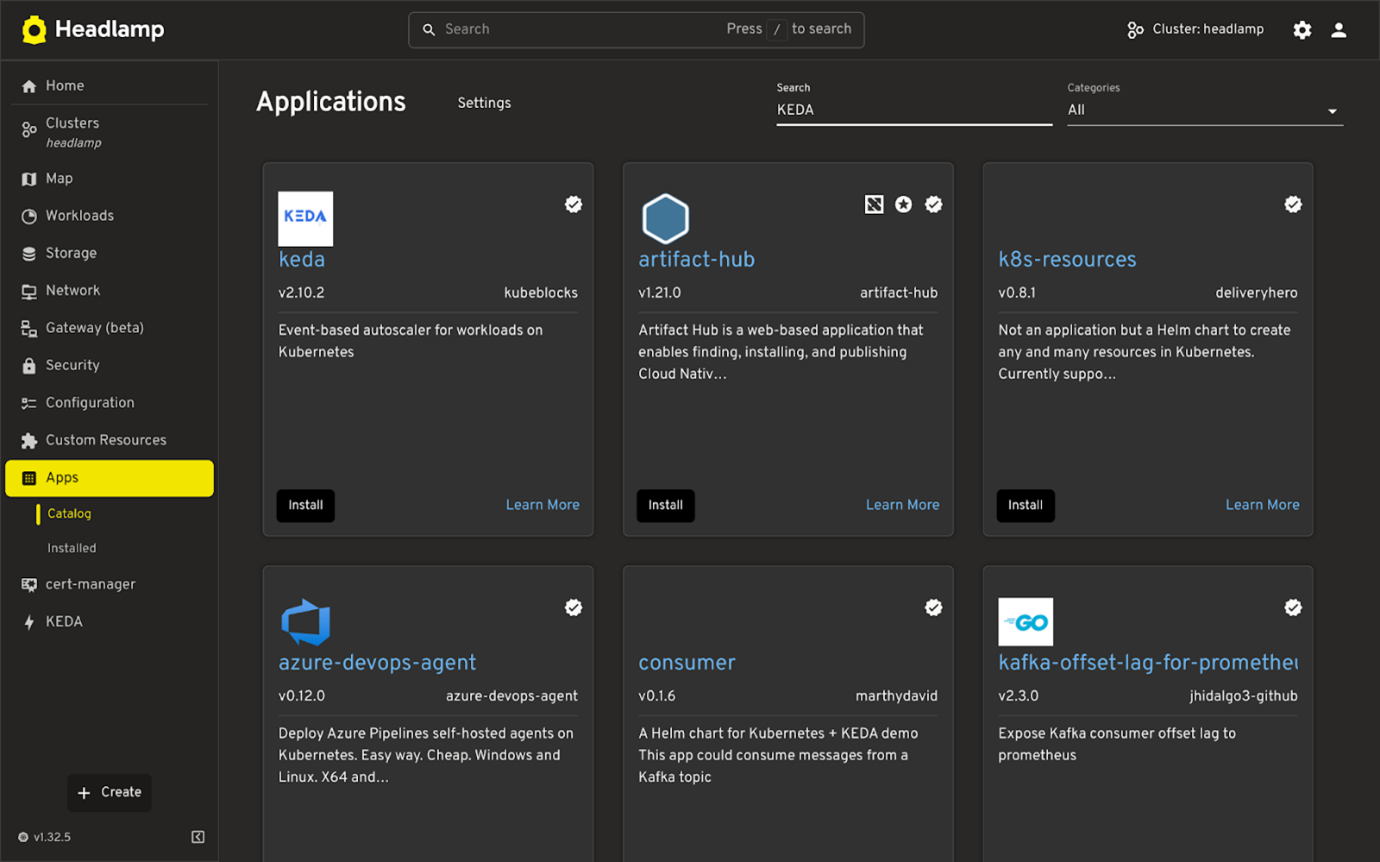Click verified badge on artifact-hub card
The image size is (1380, 862).
[934, 204]
